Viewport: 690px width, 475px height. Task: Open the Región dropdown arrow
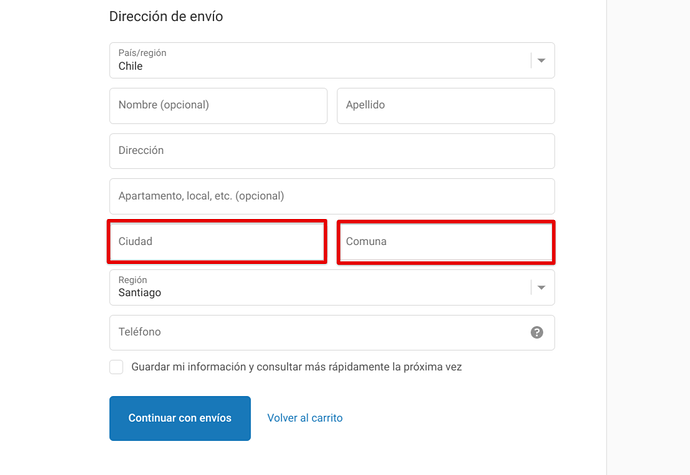(x=541, y=288)
